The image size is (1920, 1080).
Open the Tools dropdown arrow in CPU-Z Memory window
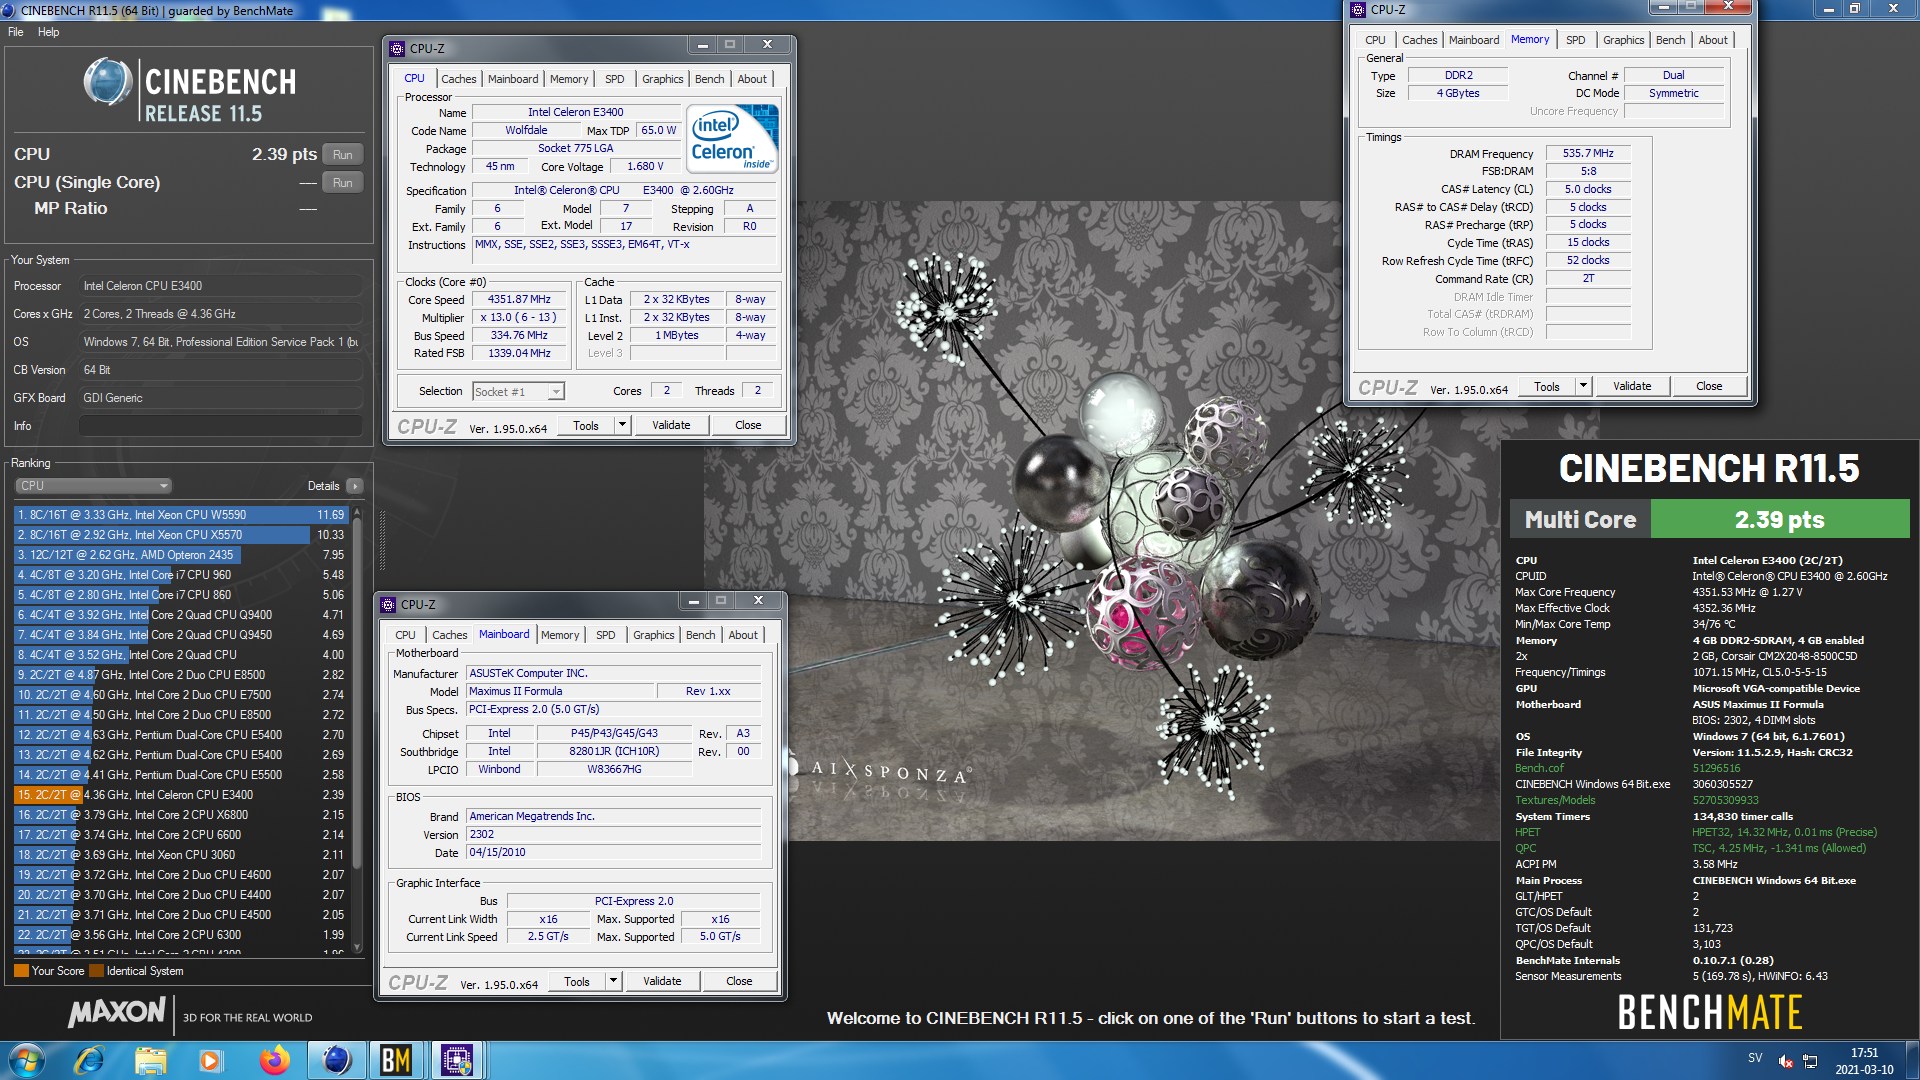1583,386
